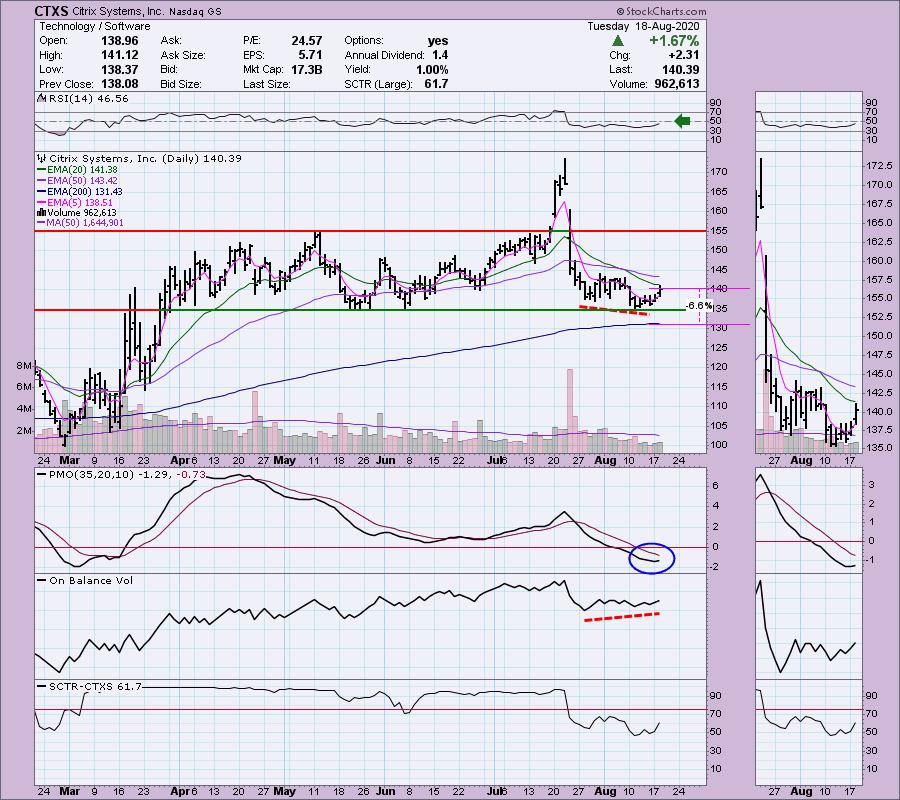Select the Open price value 138.96

tap(119, 41)
